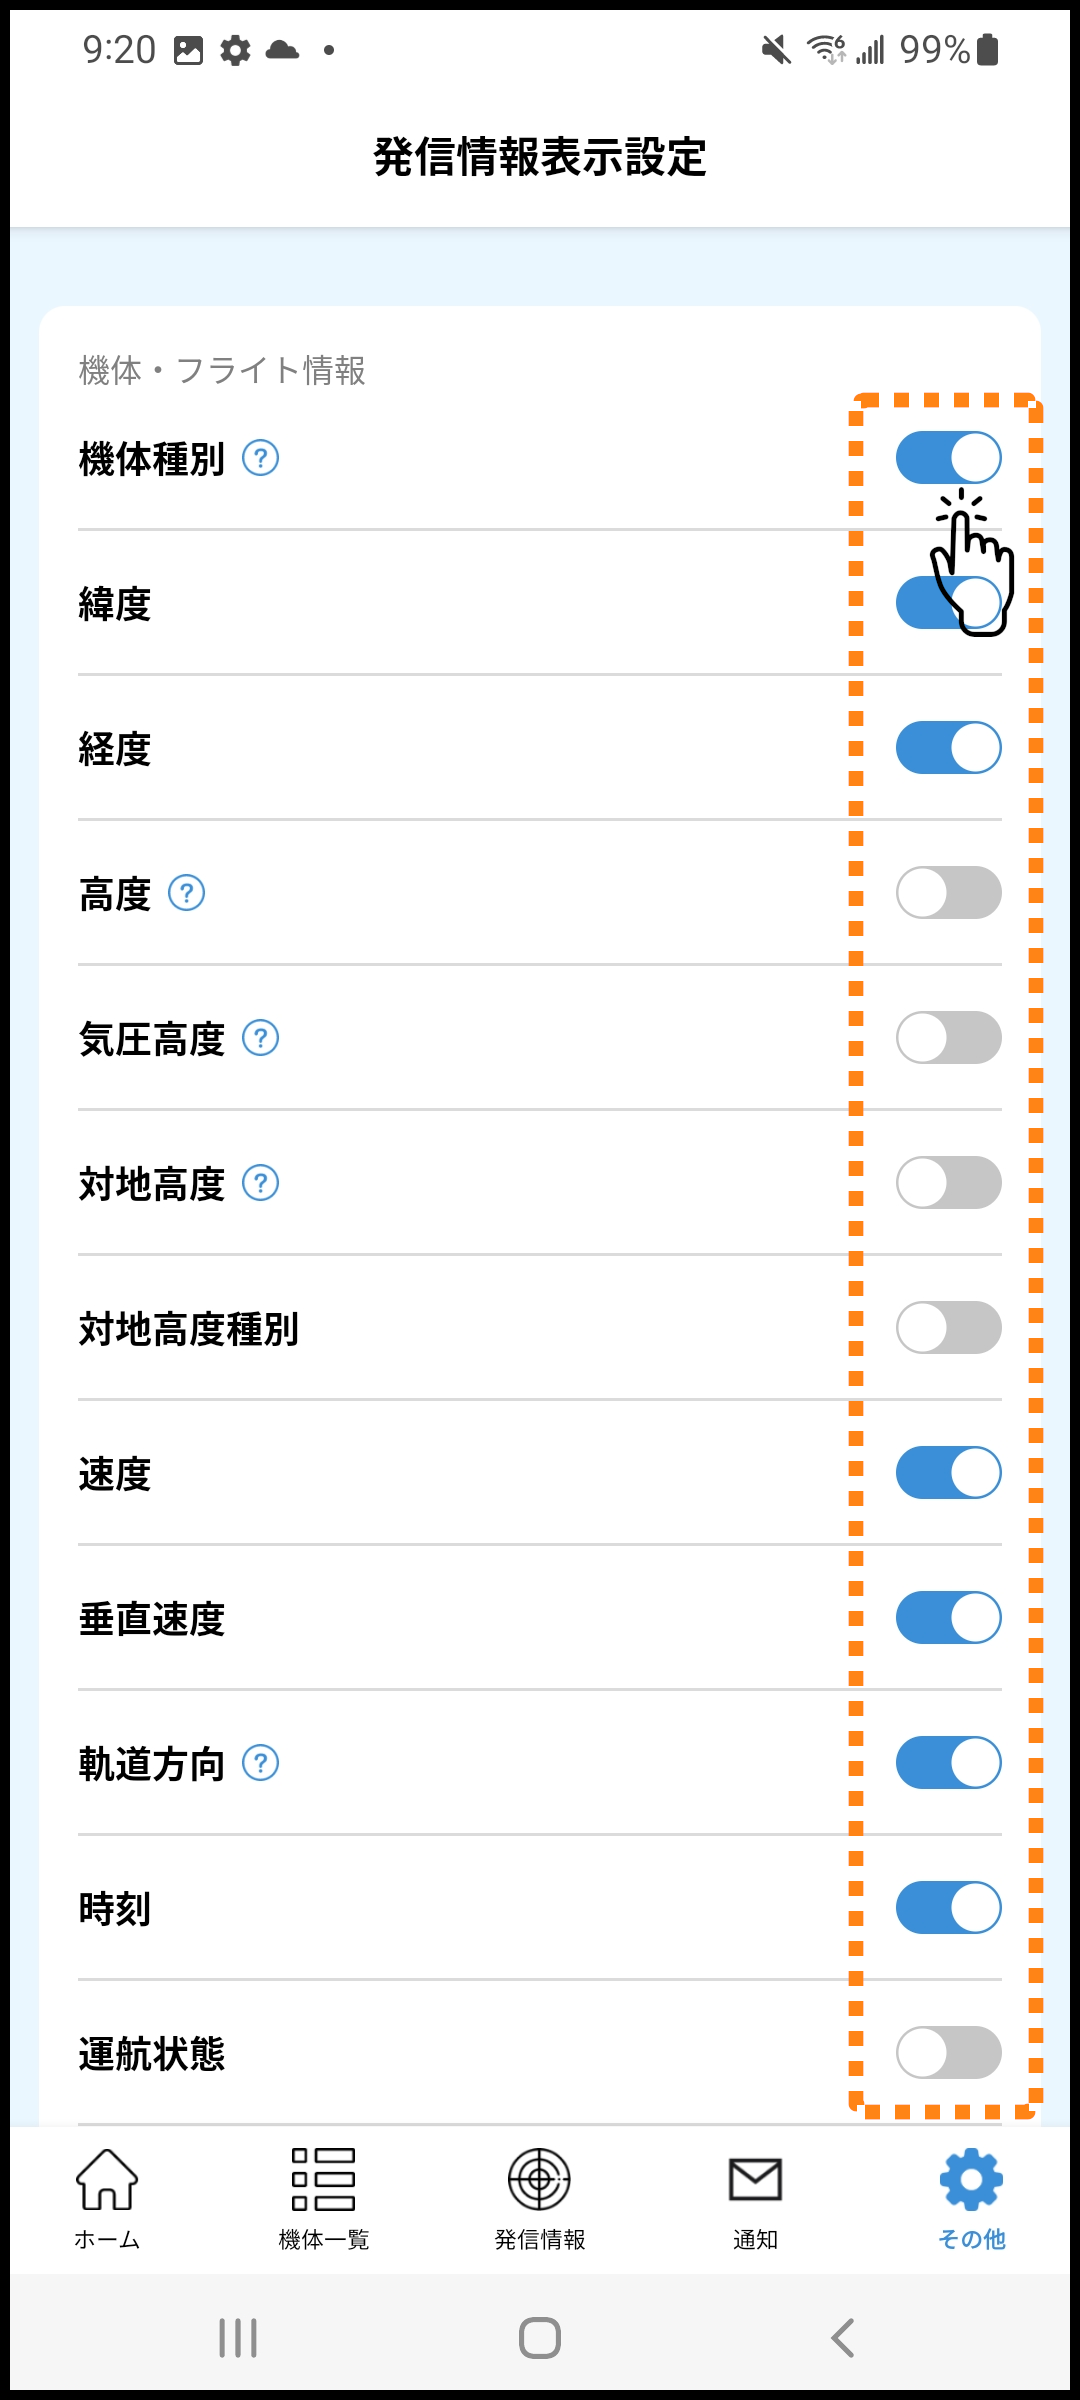Turn off 垂直速度 toggle

(948, 1618)
